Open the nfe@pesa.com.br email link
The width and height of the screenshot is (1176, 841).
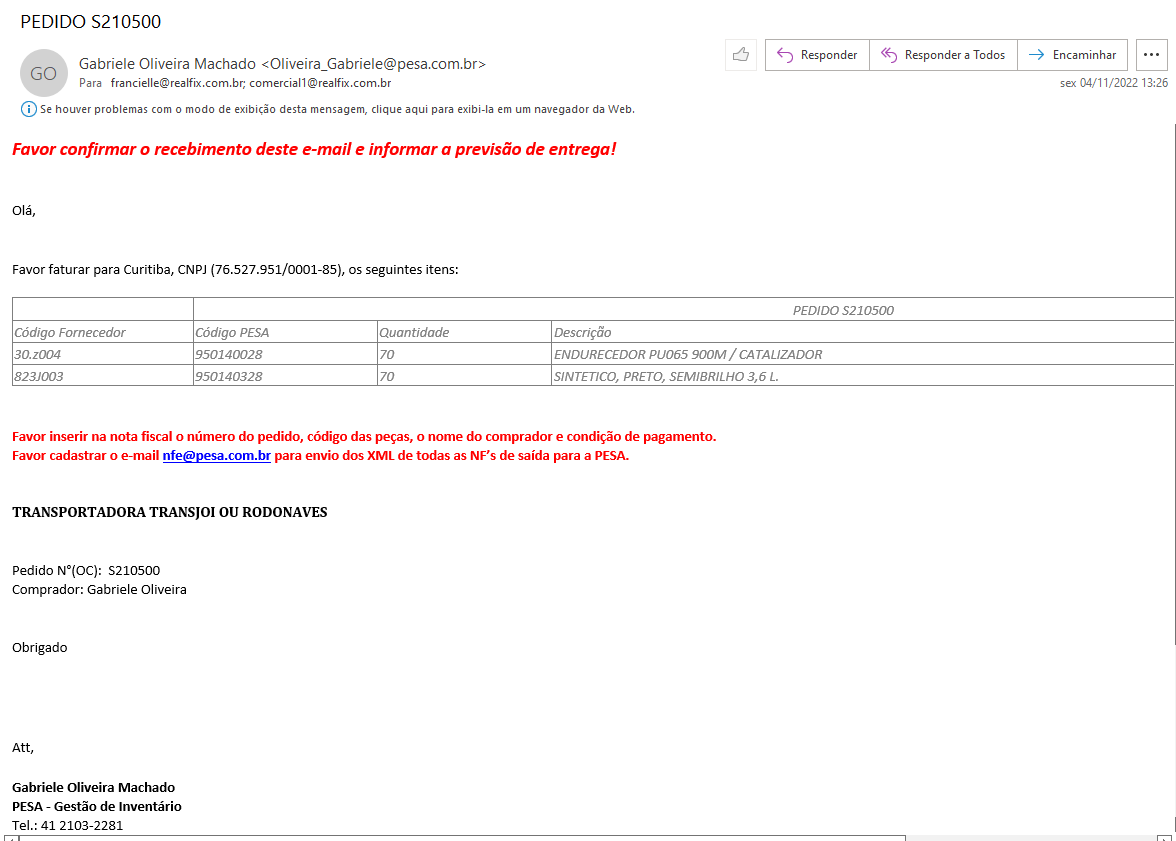point(216,456)
